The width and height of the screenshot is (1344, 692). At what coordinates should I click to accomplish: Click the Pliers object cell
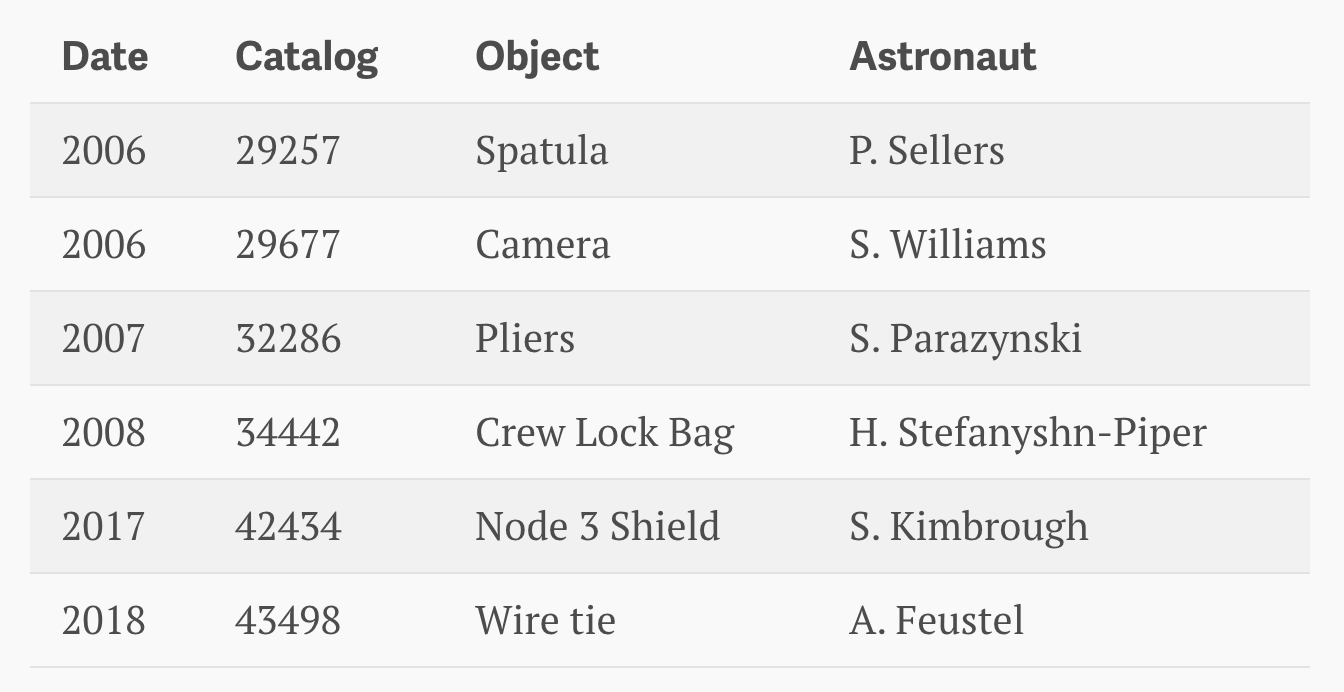(x=525, y=339)
